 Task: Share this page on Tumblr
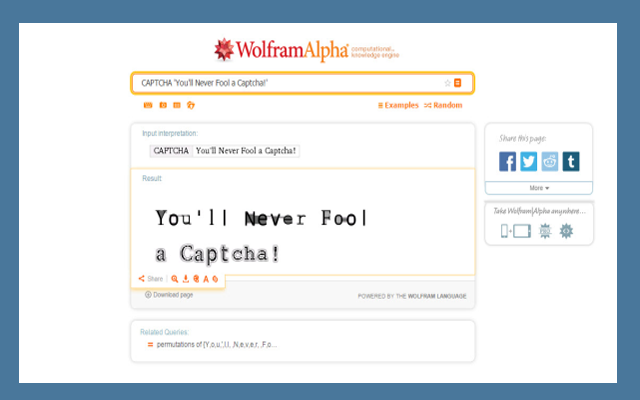tap(571, 161)
